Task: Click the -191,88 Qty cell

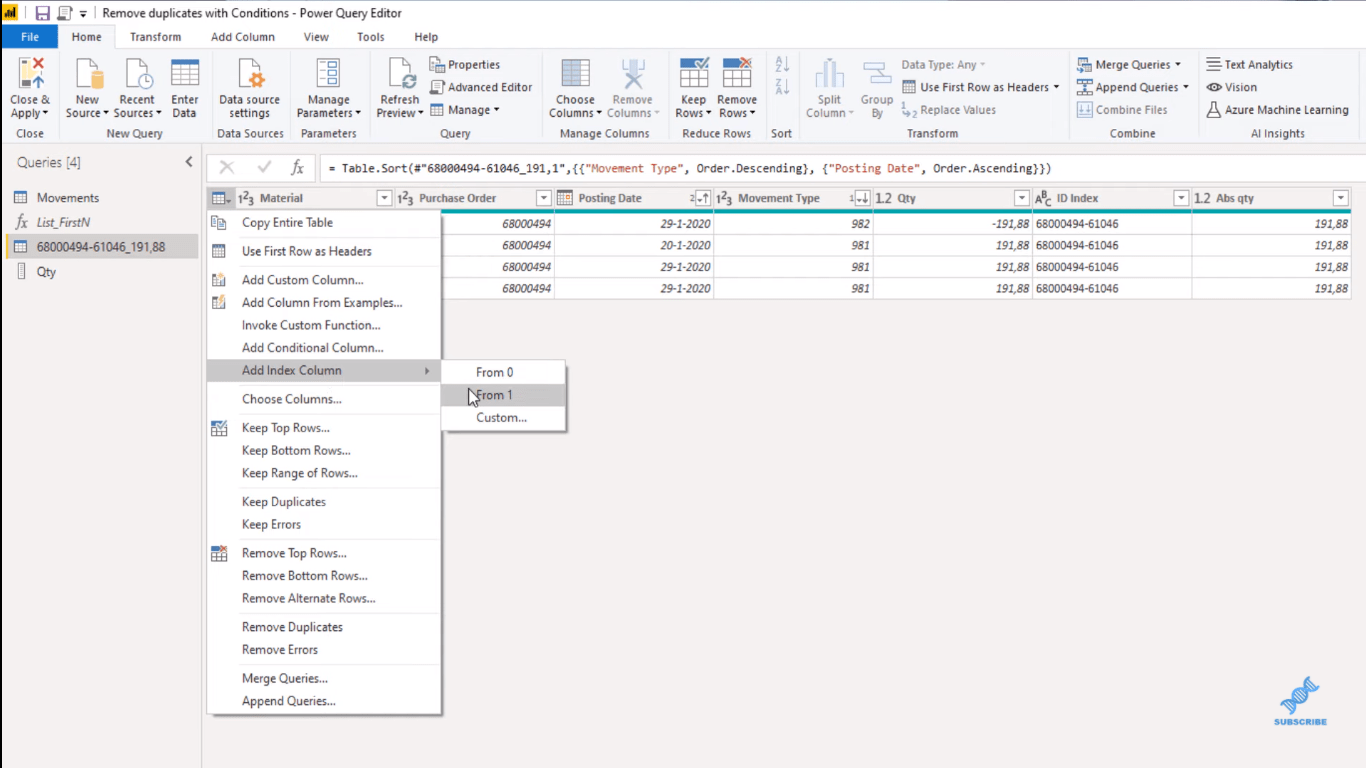Action: [x=952, y=224]
